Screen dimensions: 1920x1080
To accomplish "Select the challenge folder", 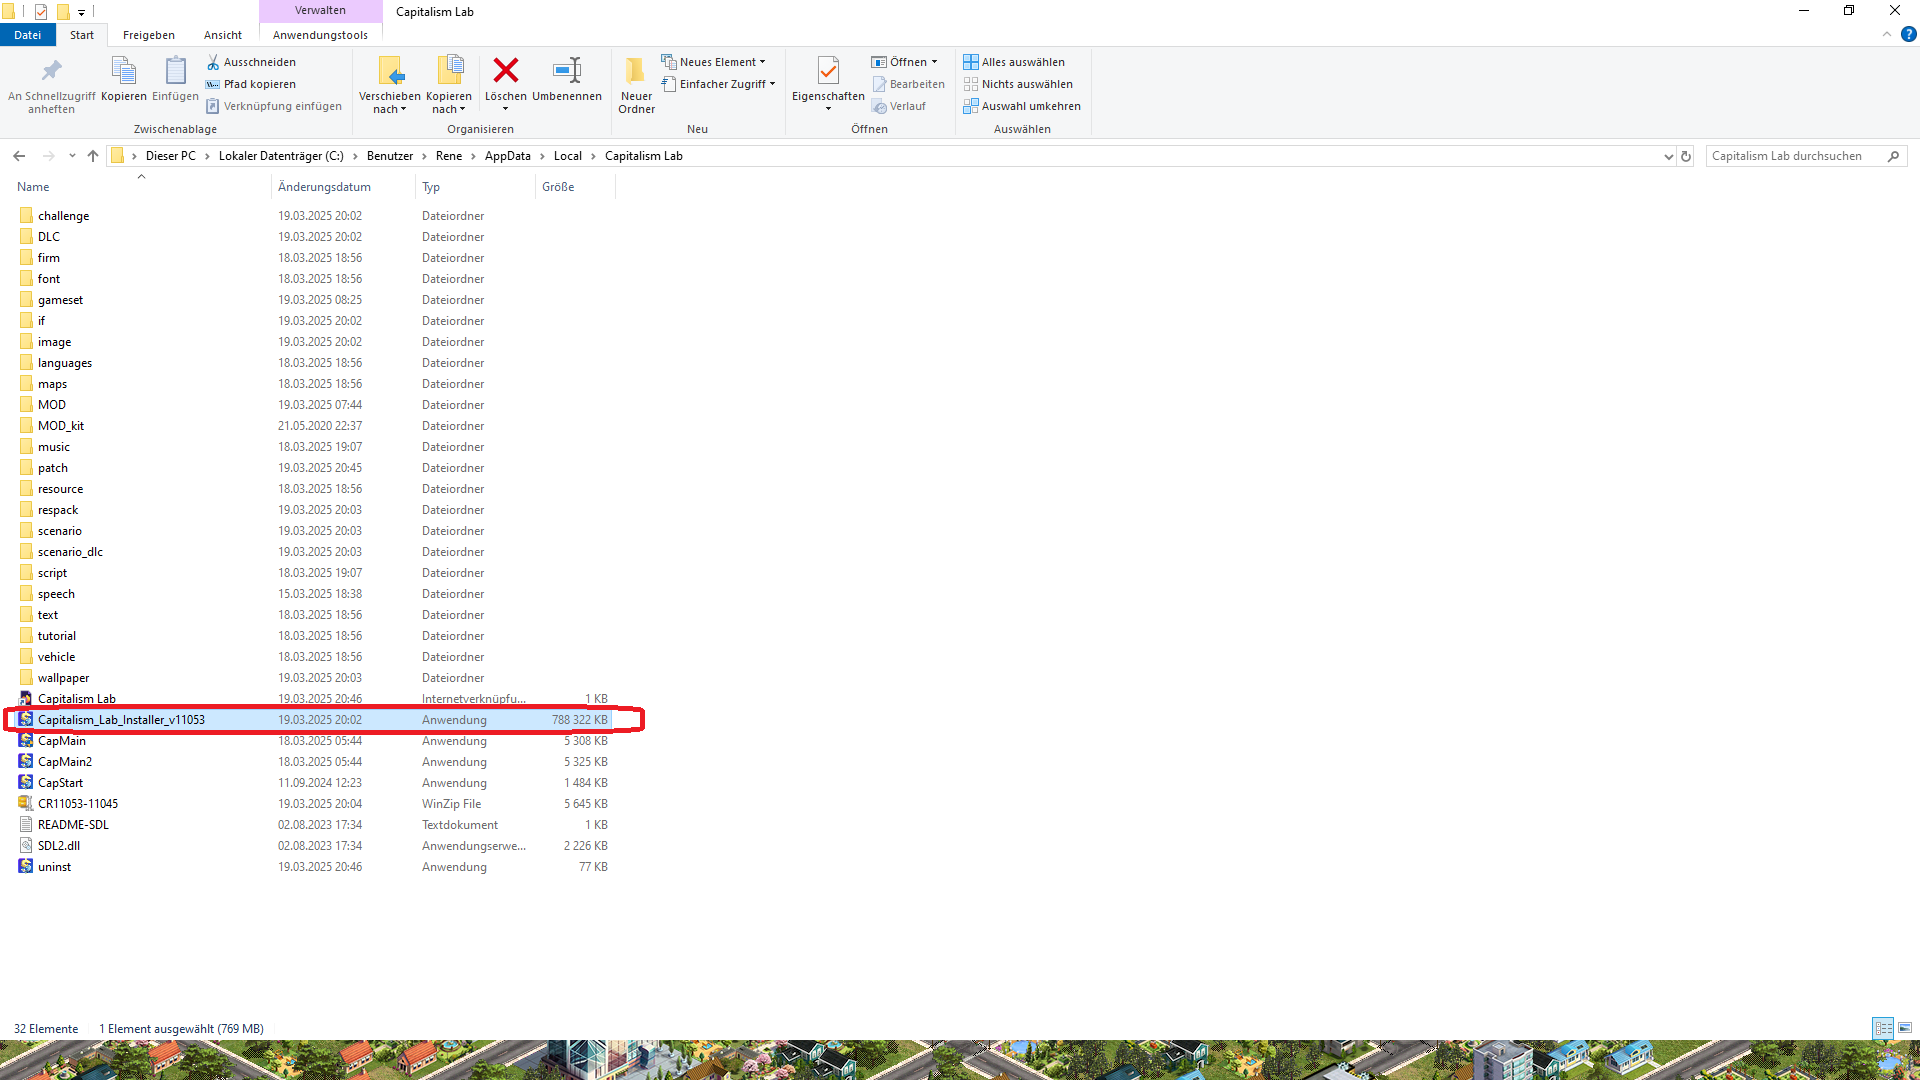I will [x=312, y=216].
